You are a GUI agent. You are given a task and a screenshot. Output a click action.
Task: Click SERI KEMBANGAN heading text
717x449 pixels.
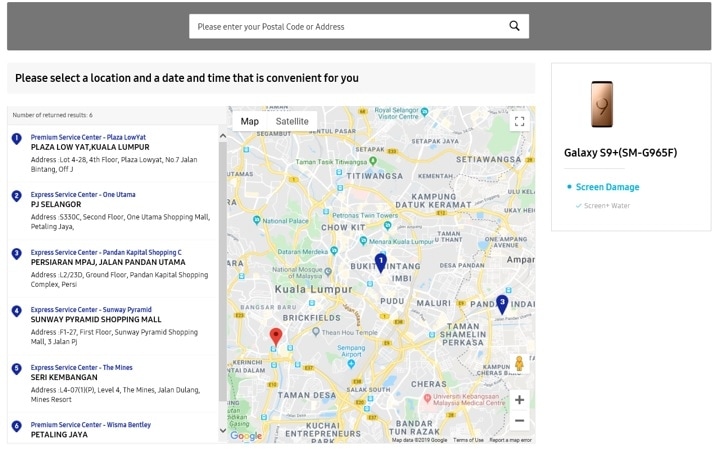click(64, 377)
